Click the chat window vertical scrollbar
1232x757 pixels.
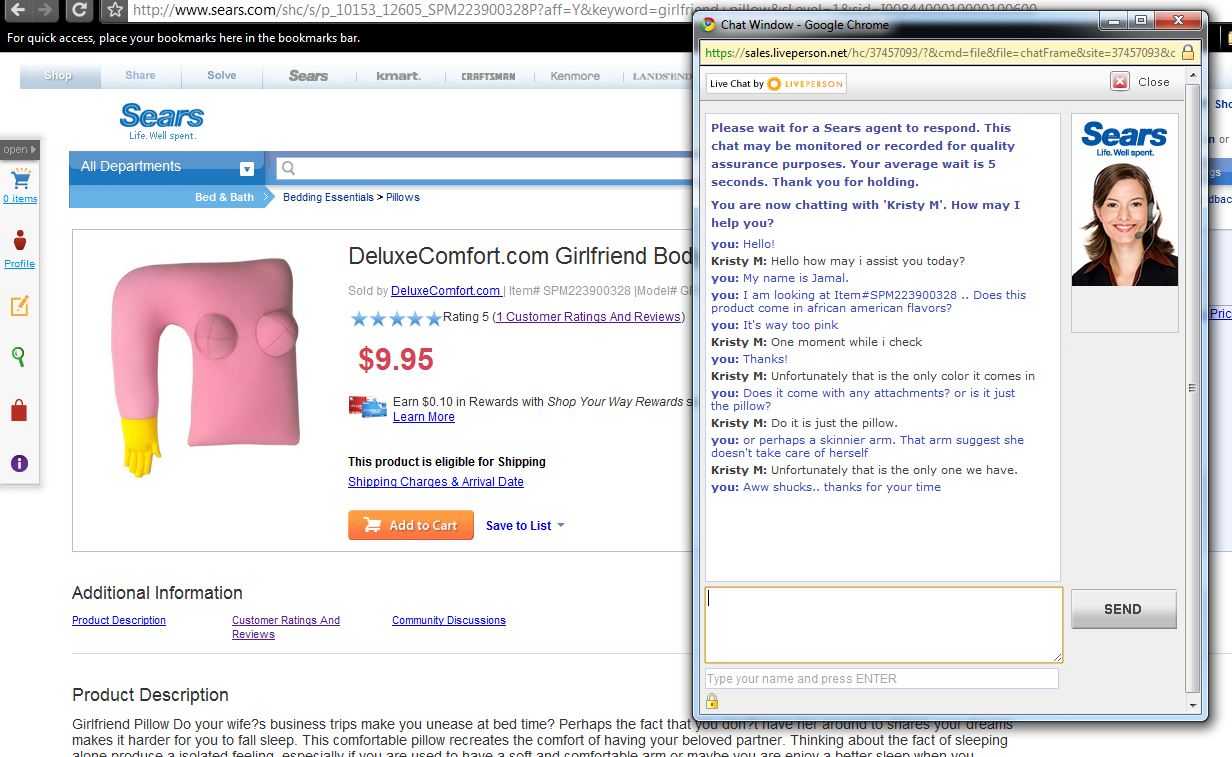click(1191, 388)
